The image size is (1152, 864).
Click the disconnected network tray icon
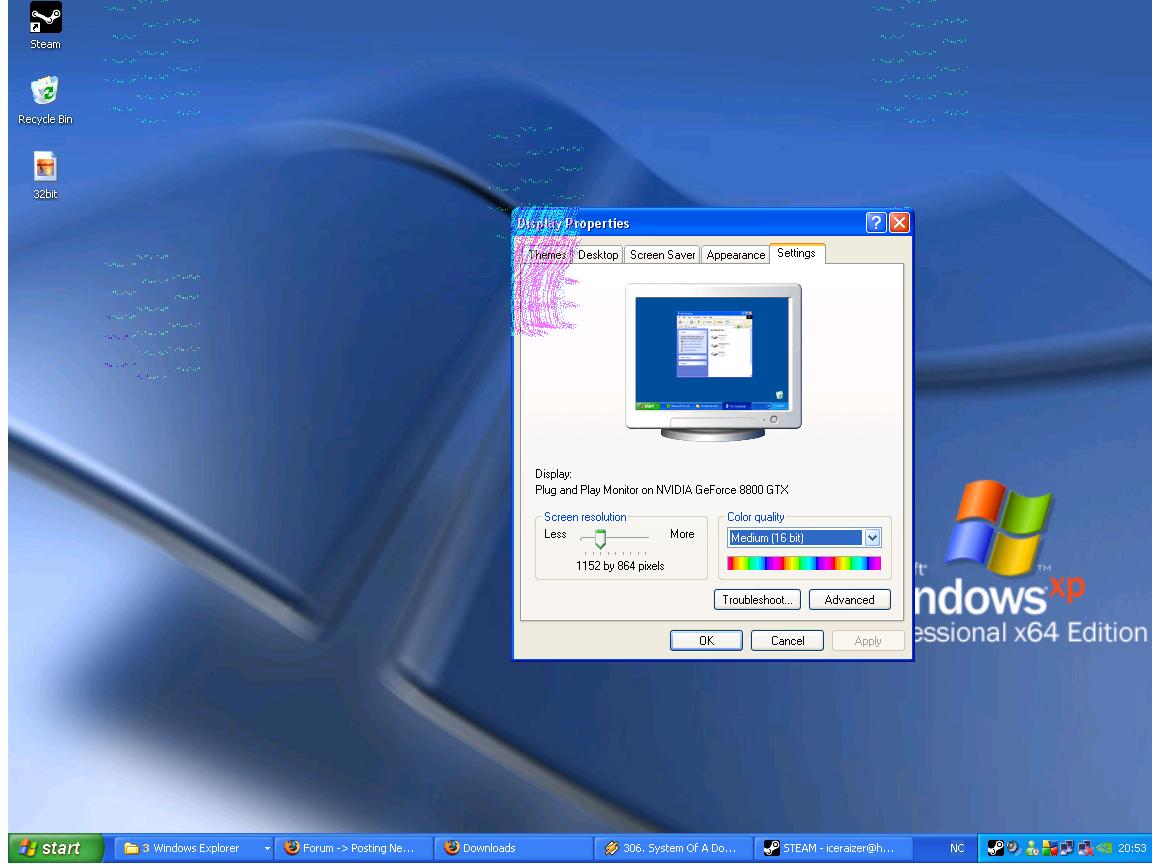coord(1085,848)
